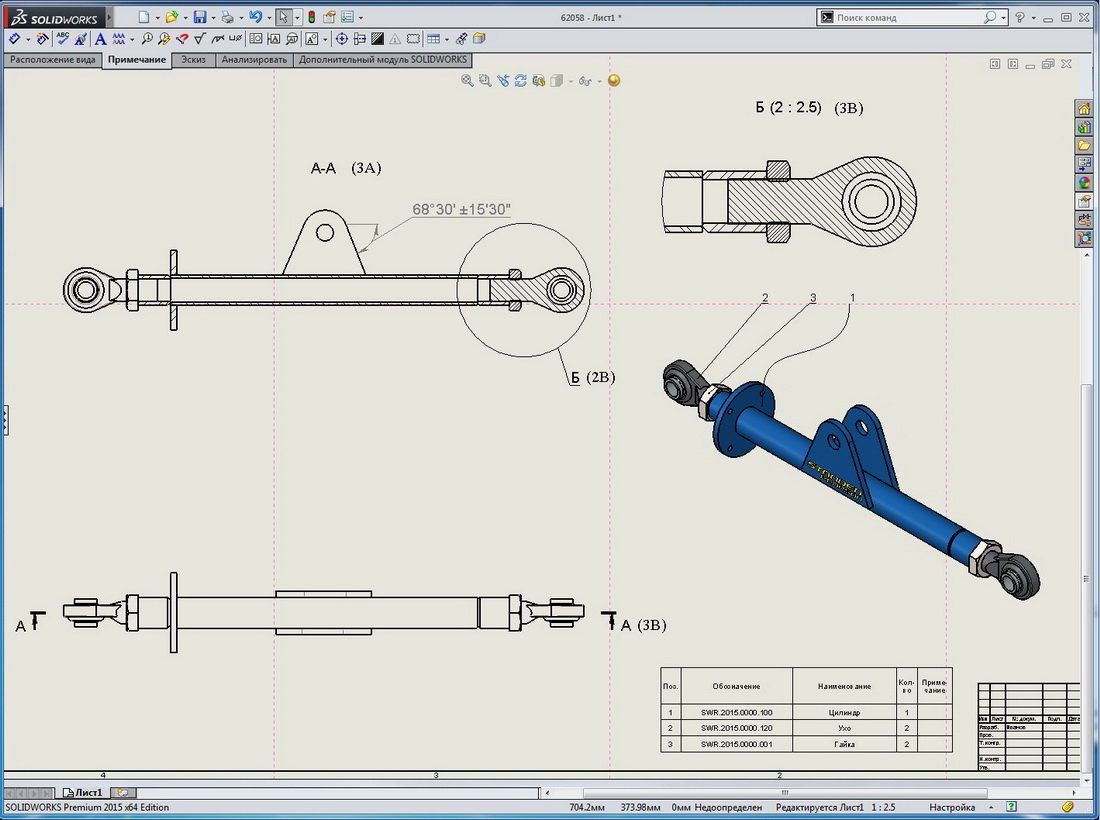Expand the Tables dropdown arrow
Viewport: 1100px width, 820px height.
[447, 40]
